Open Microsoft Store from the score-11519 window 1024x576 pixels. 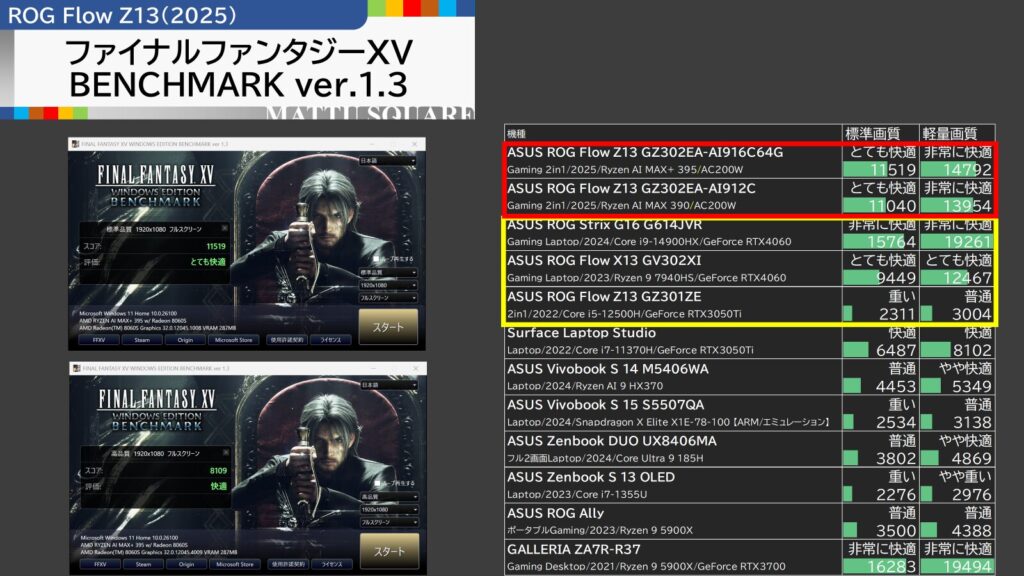click(x=234, y=340)
